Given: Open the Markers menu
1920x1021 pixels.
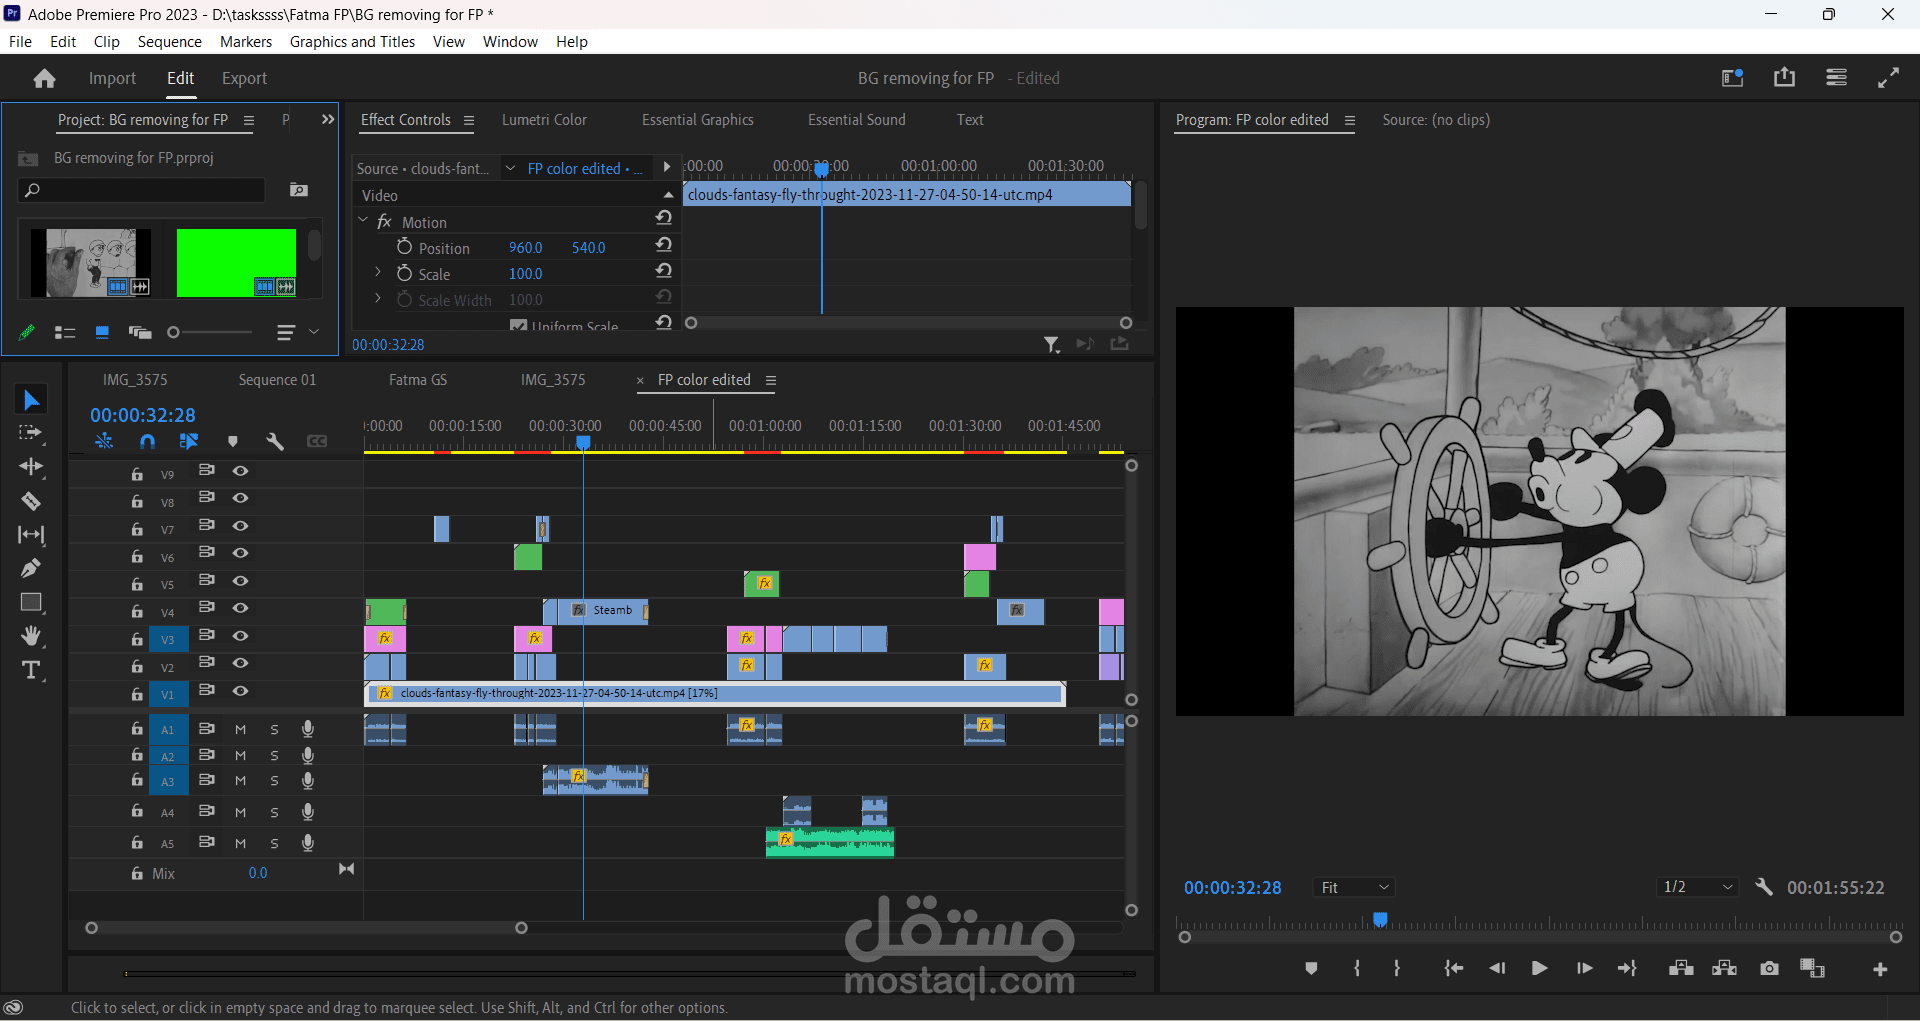Looking at the screenshot, I should [x=246, y=42].
